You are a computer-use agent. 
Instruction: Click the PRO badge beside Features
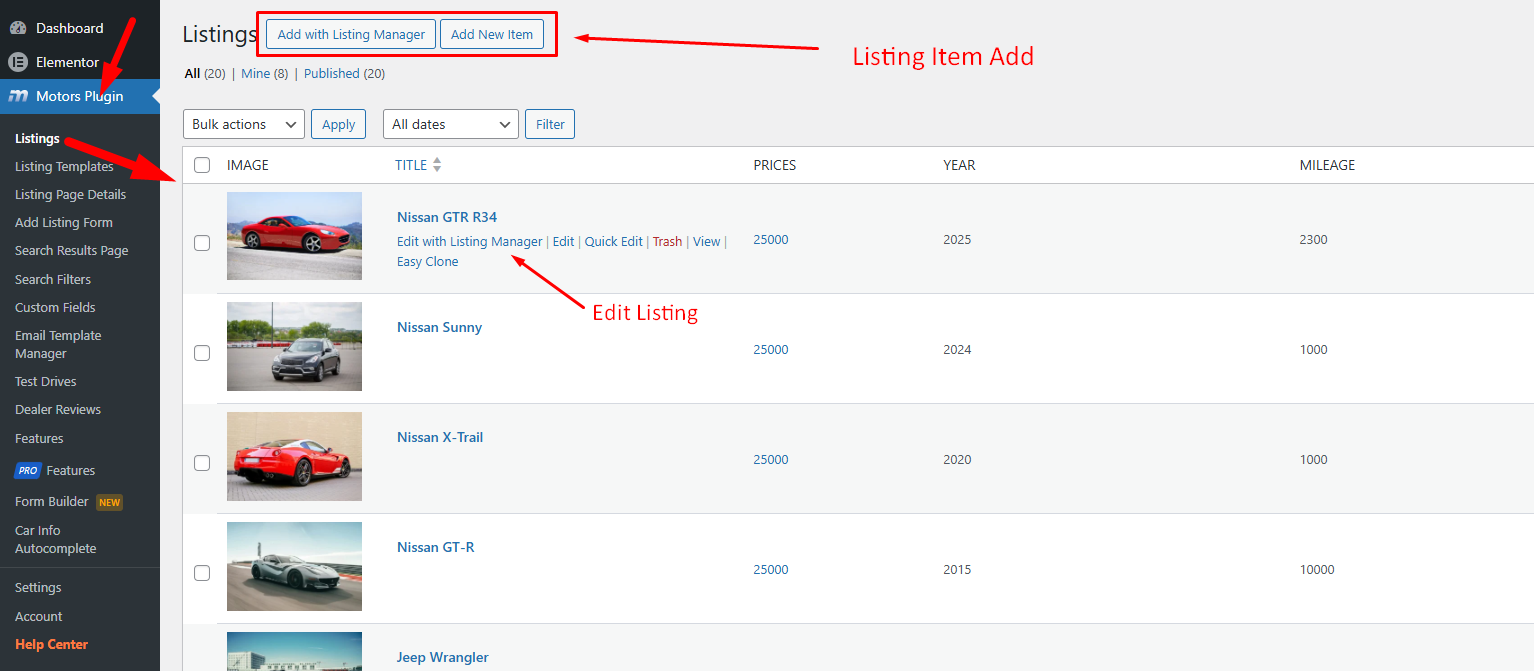[x=27, y=471]
